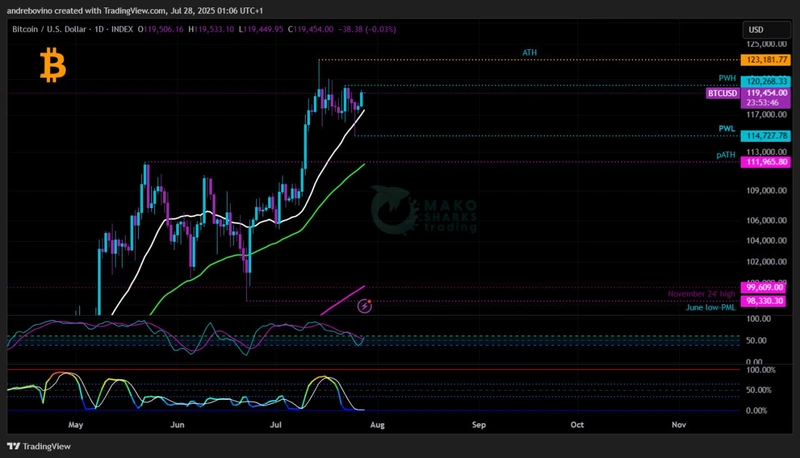
Task: Click the Sep label on time axis
Action: [x=478, y=424]
